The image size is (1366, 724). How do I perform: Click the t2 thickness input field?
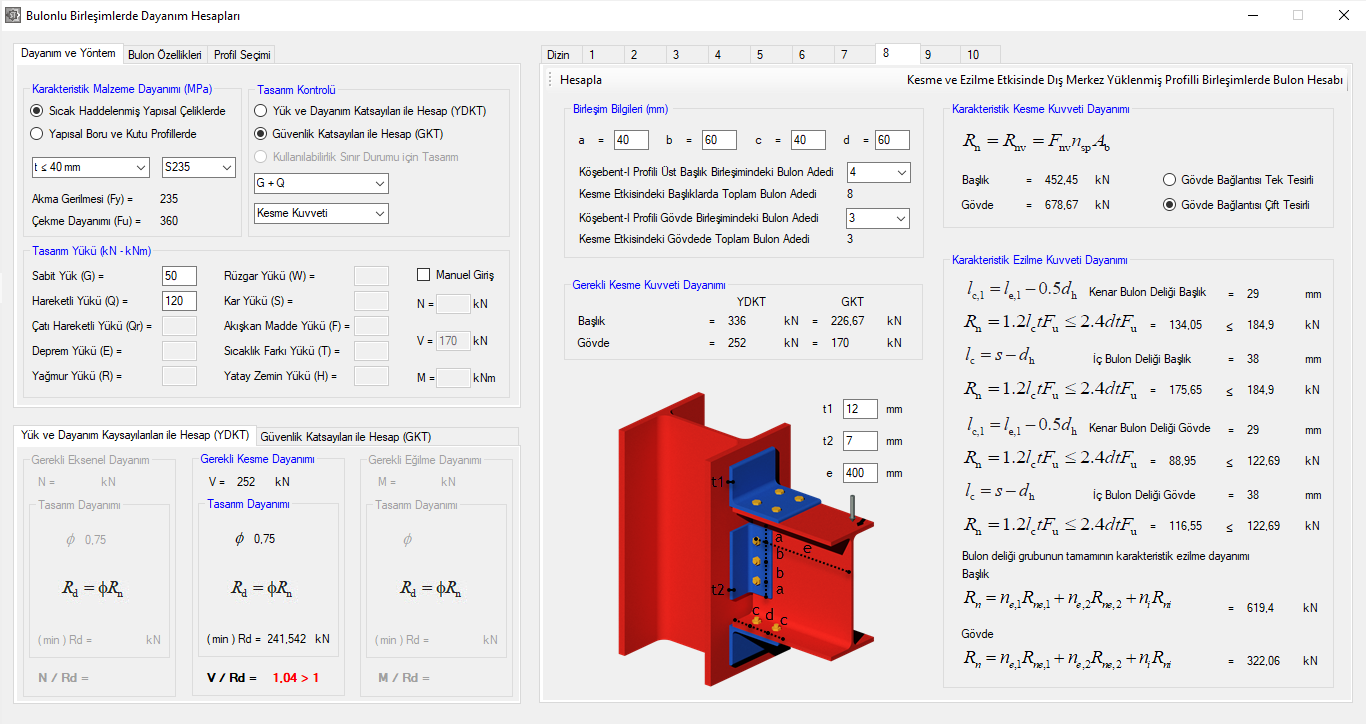(860, 441)
